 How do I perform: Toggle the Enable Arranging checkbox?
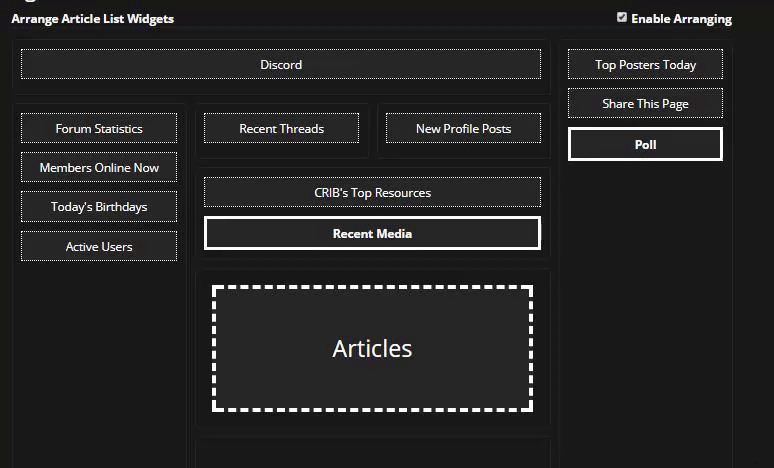tap(622, 18)
